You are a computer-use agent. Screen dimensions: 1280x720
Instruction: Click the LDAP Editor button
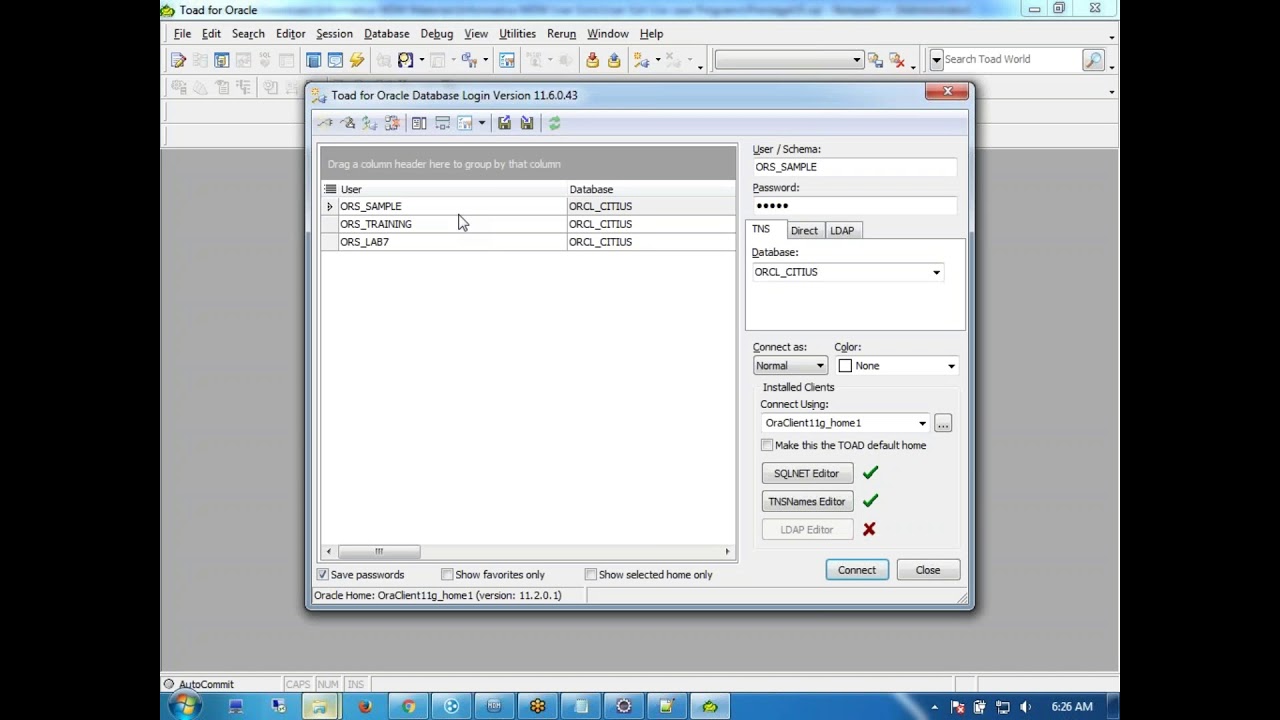coord(806,529)
